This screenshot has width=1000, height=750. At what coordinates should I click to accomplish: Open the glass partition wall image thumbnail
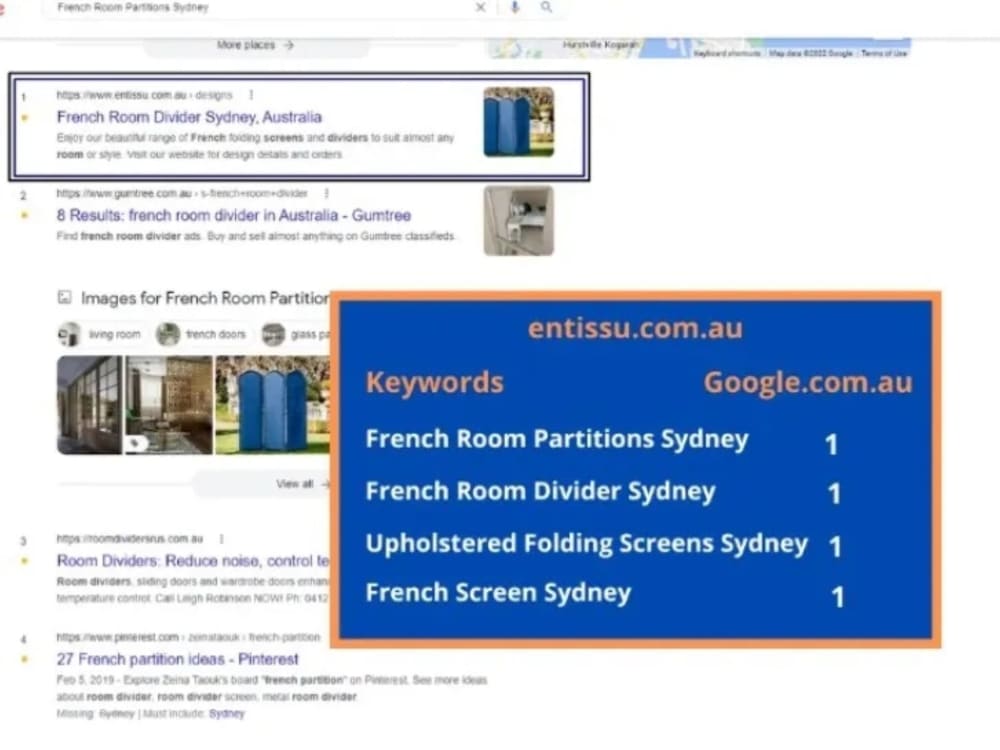(89, 406)
